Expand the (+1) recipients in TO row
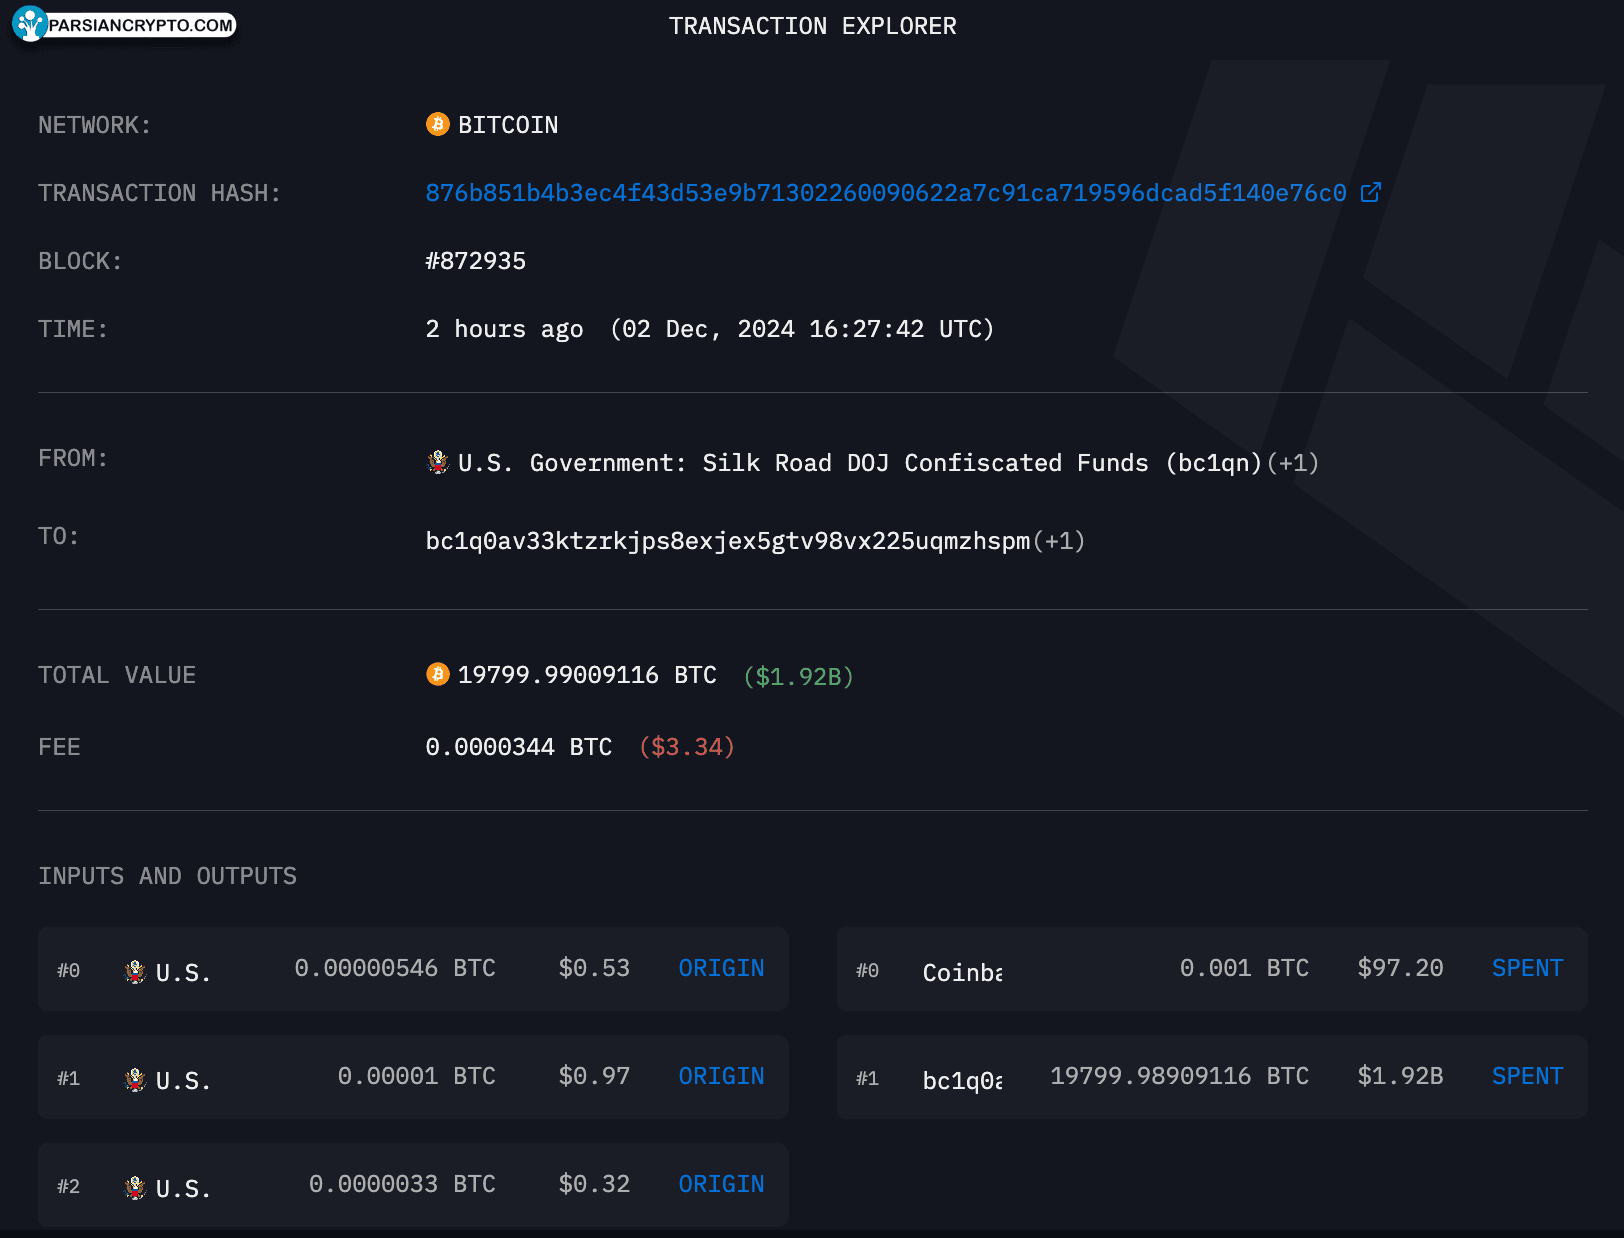The width and height of the screenshot is (1624, 1238). tap(1059, 541)
